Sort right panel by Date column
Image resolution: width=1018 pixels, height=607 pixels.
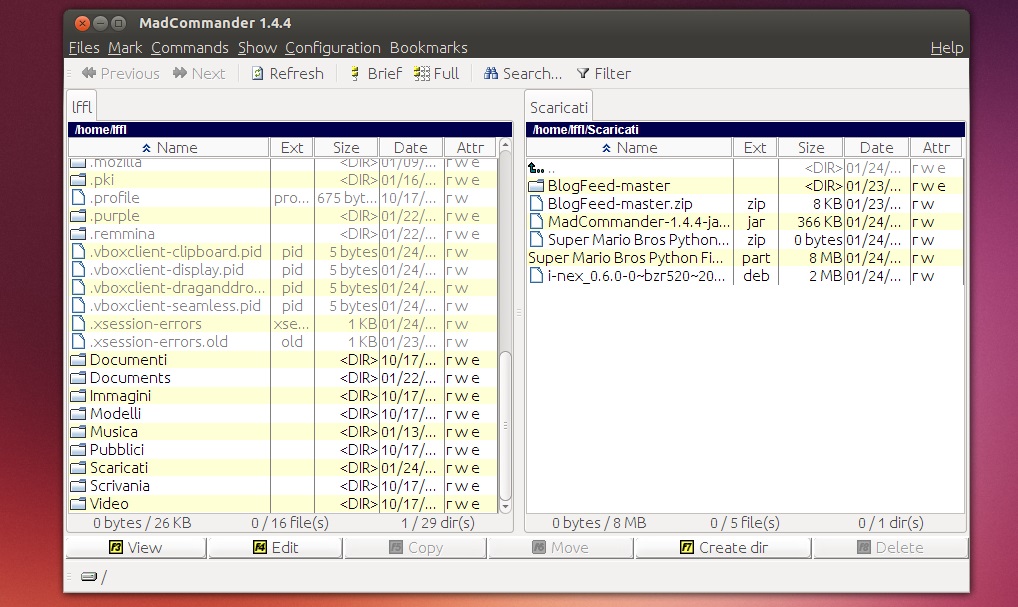click(x=876, y=148)
